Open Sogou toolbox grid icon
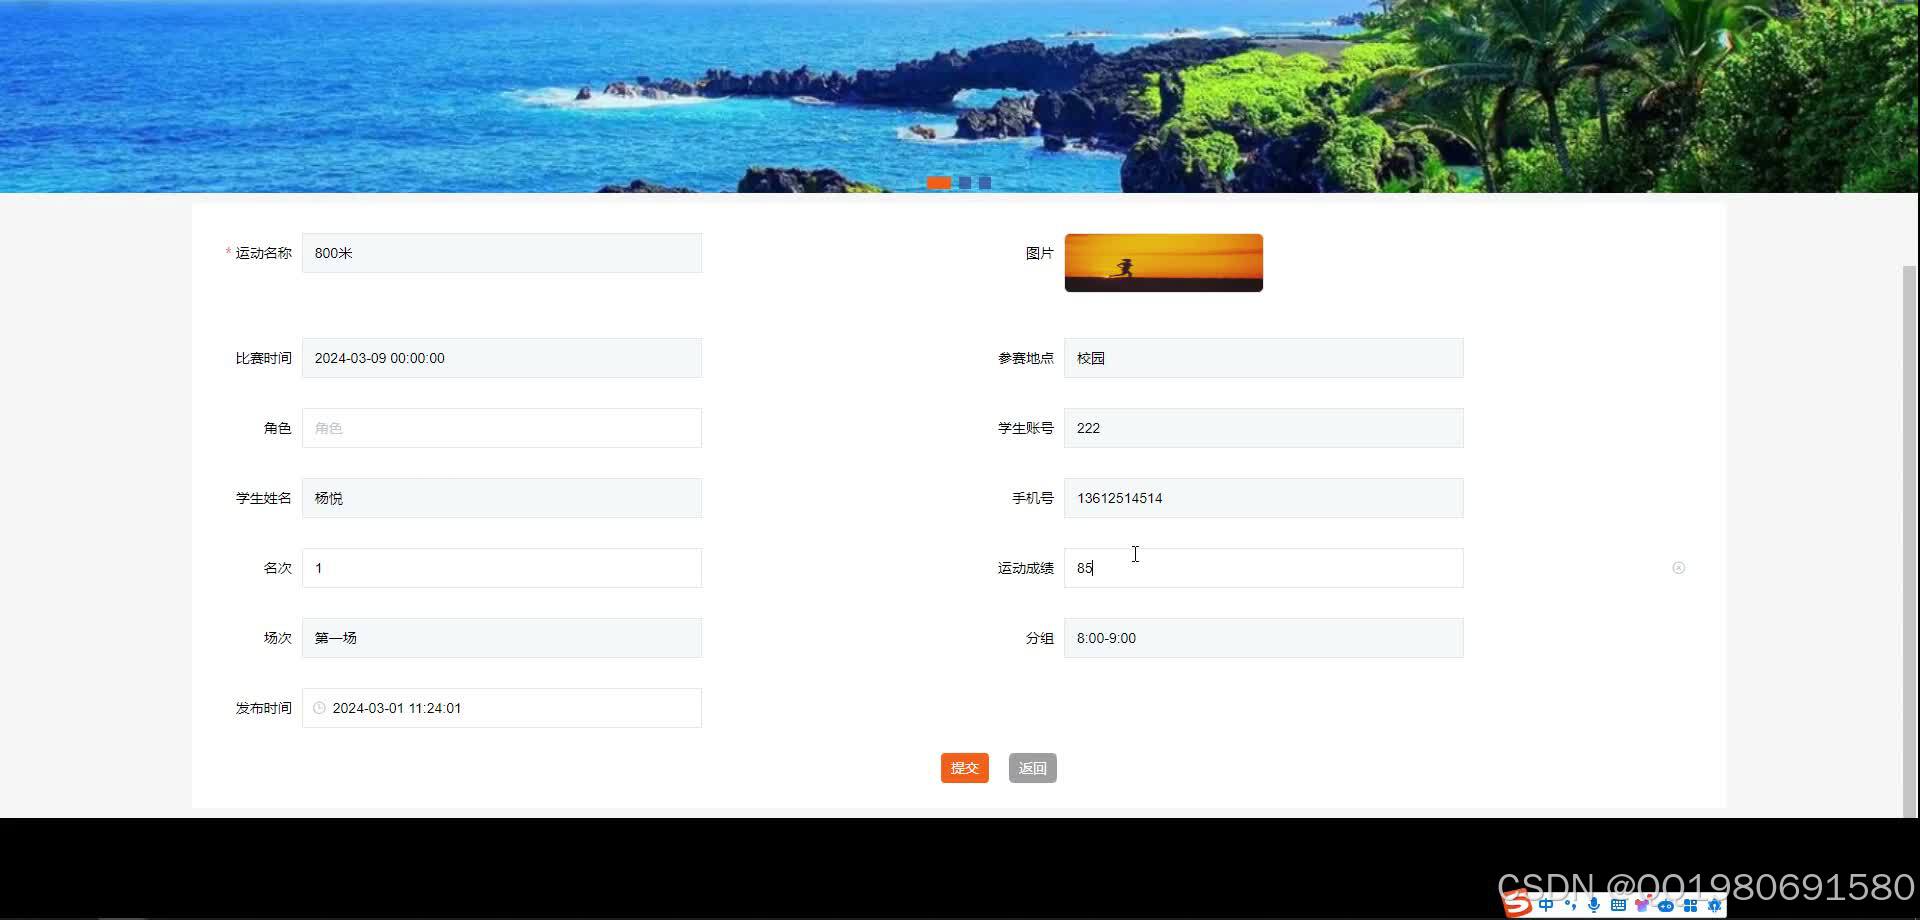The image size is (1920, 920). pyautogui.click(x=1690, y=905)
